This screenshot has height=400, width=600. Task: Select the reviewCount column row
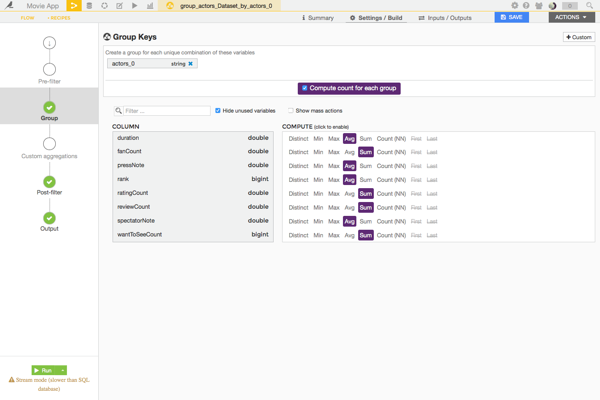[193, 207]
